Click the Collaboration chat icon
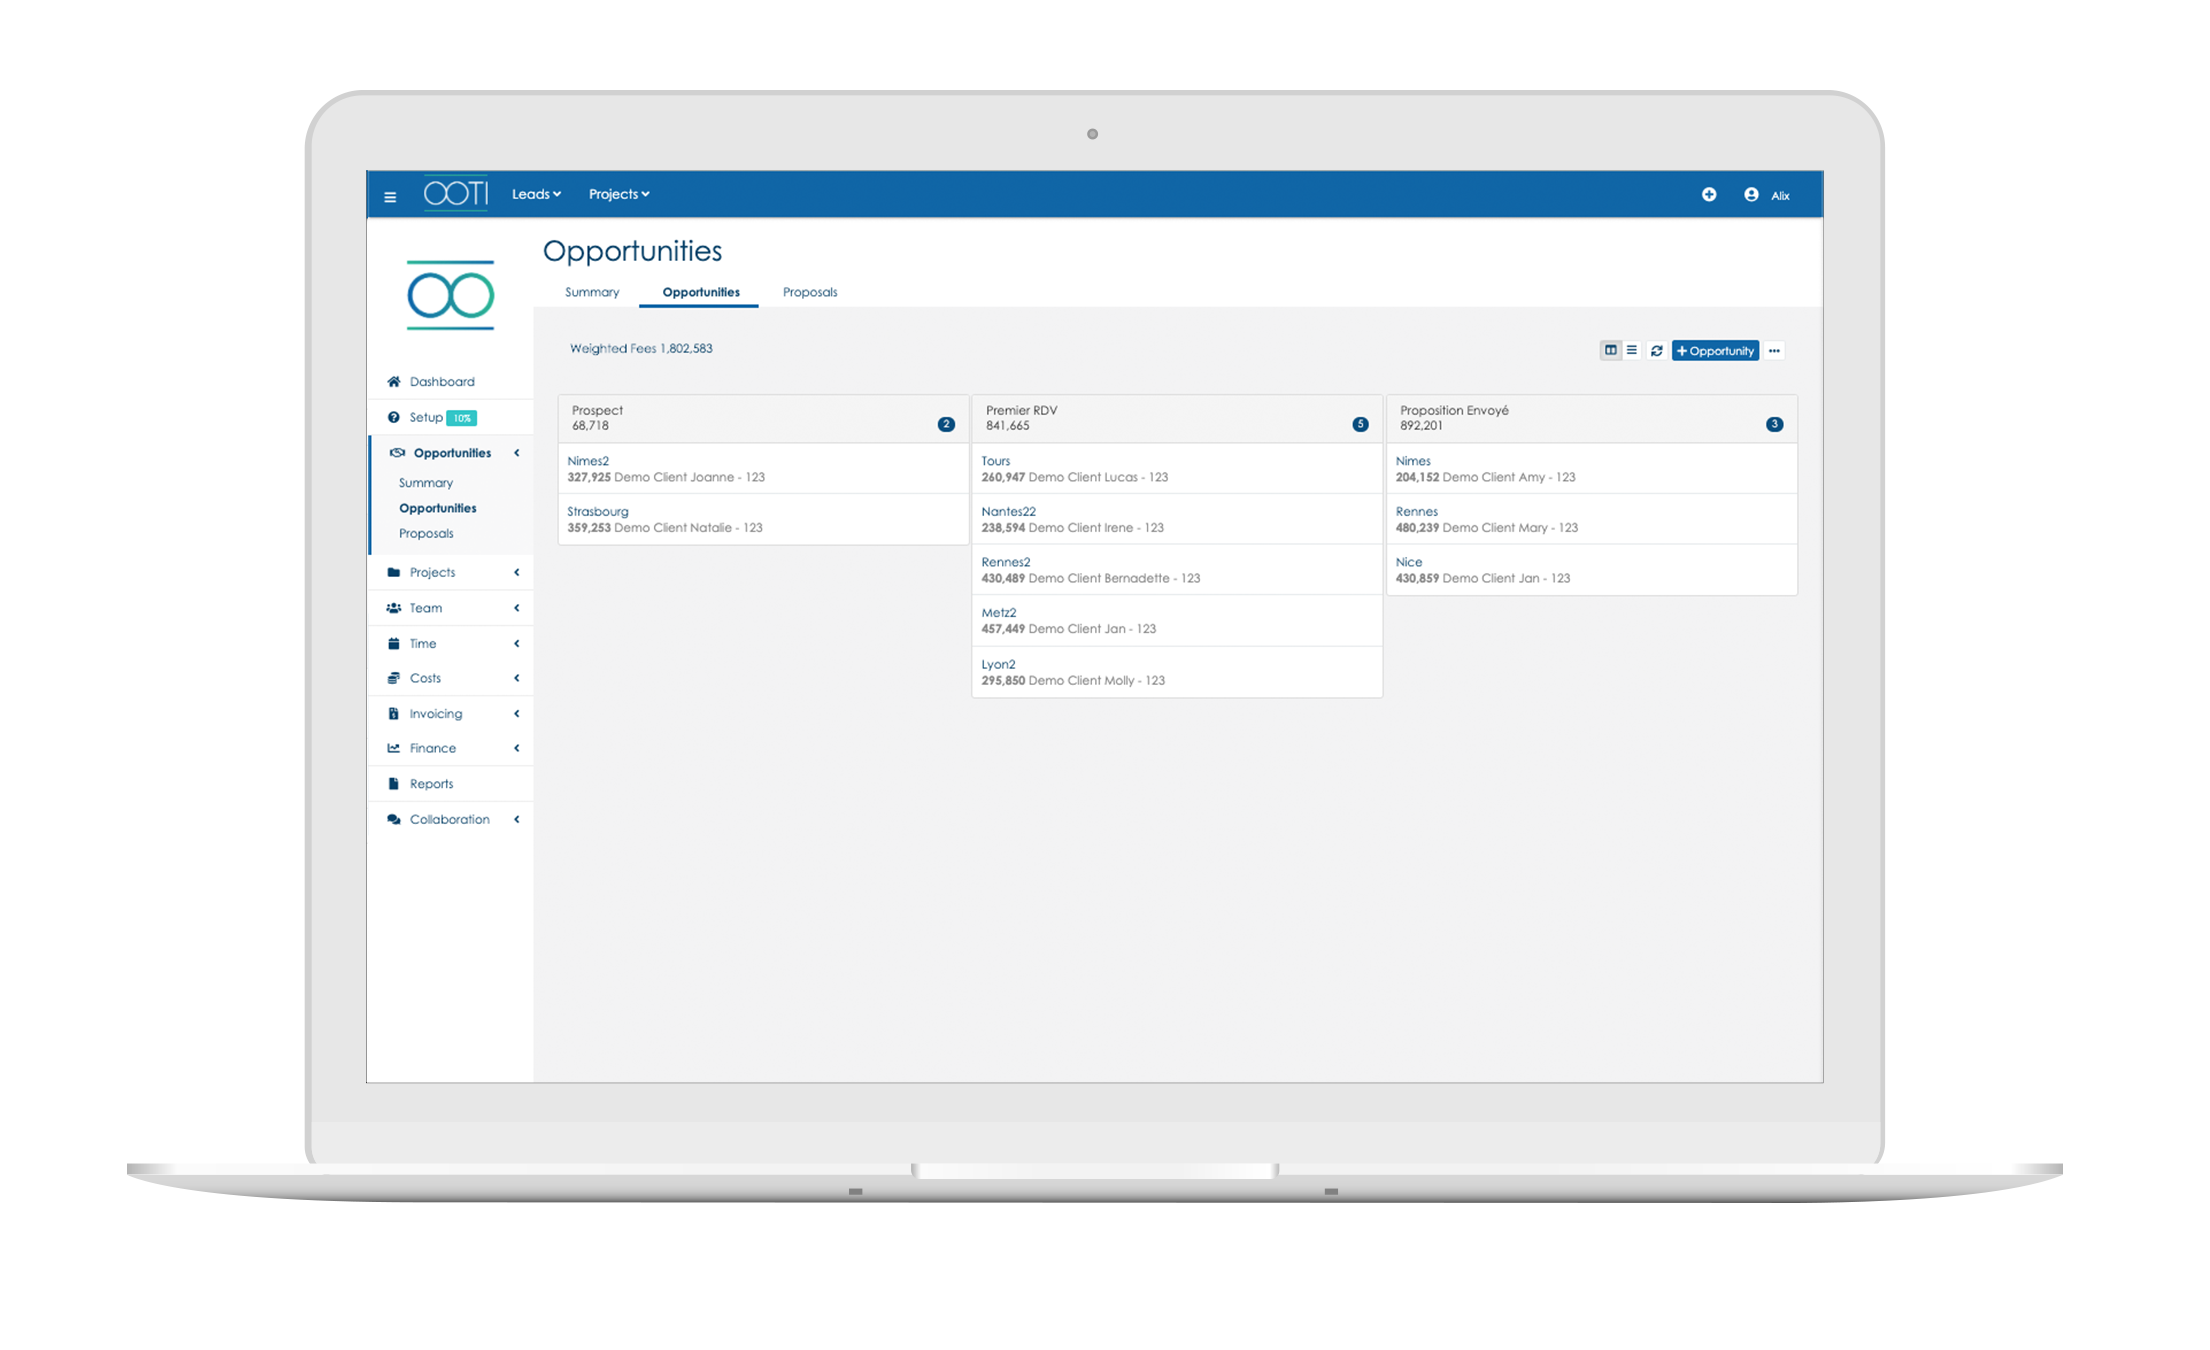 click(x=394, y=819)
